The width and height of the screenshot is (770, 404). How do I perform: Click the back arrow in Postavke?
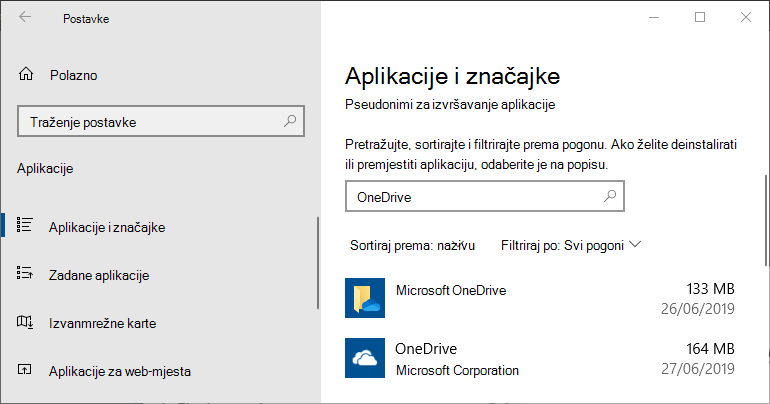(25, 17)
